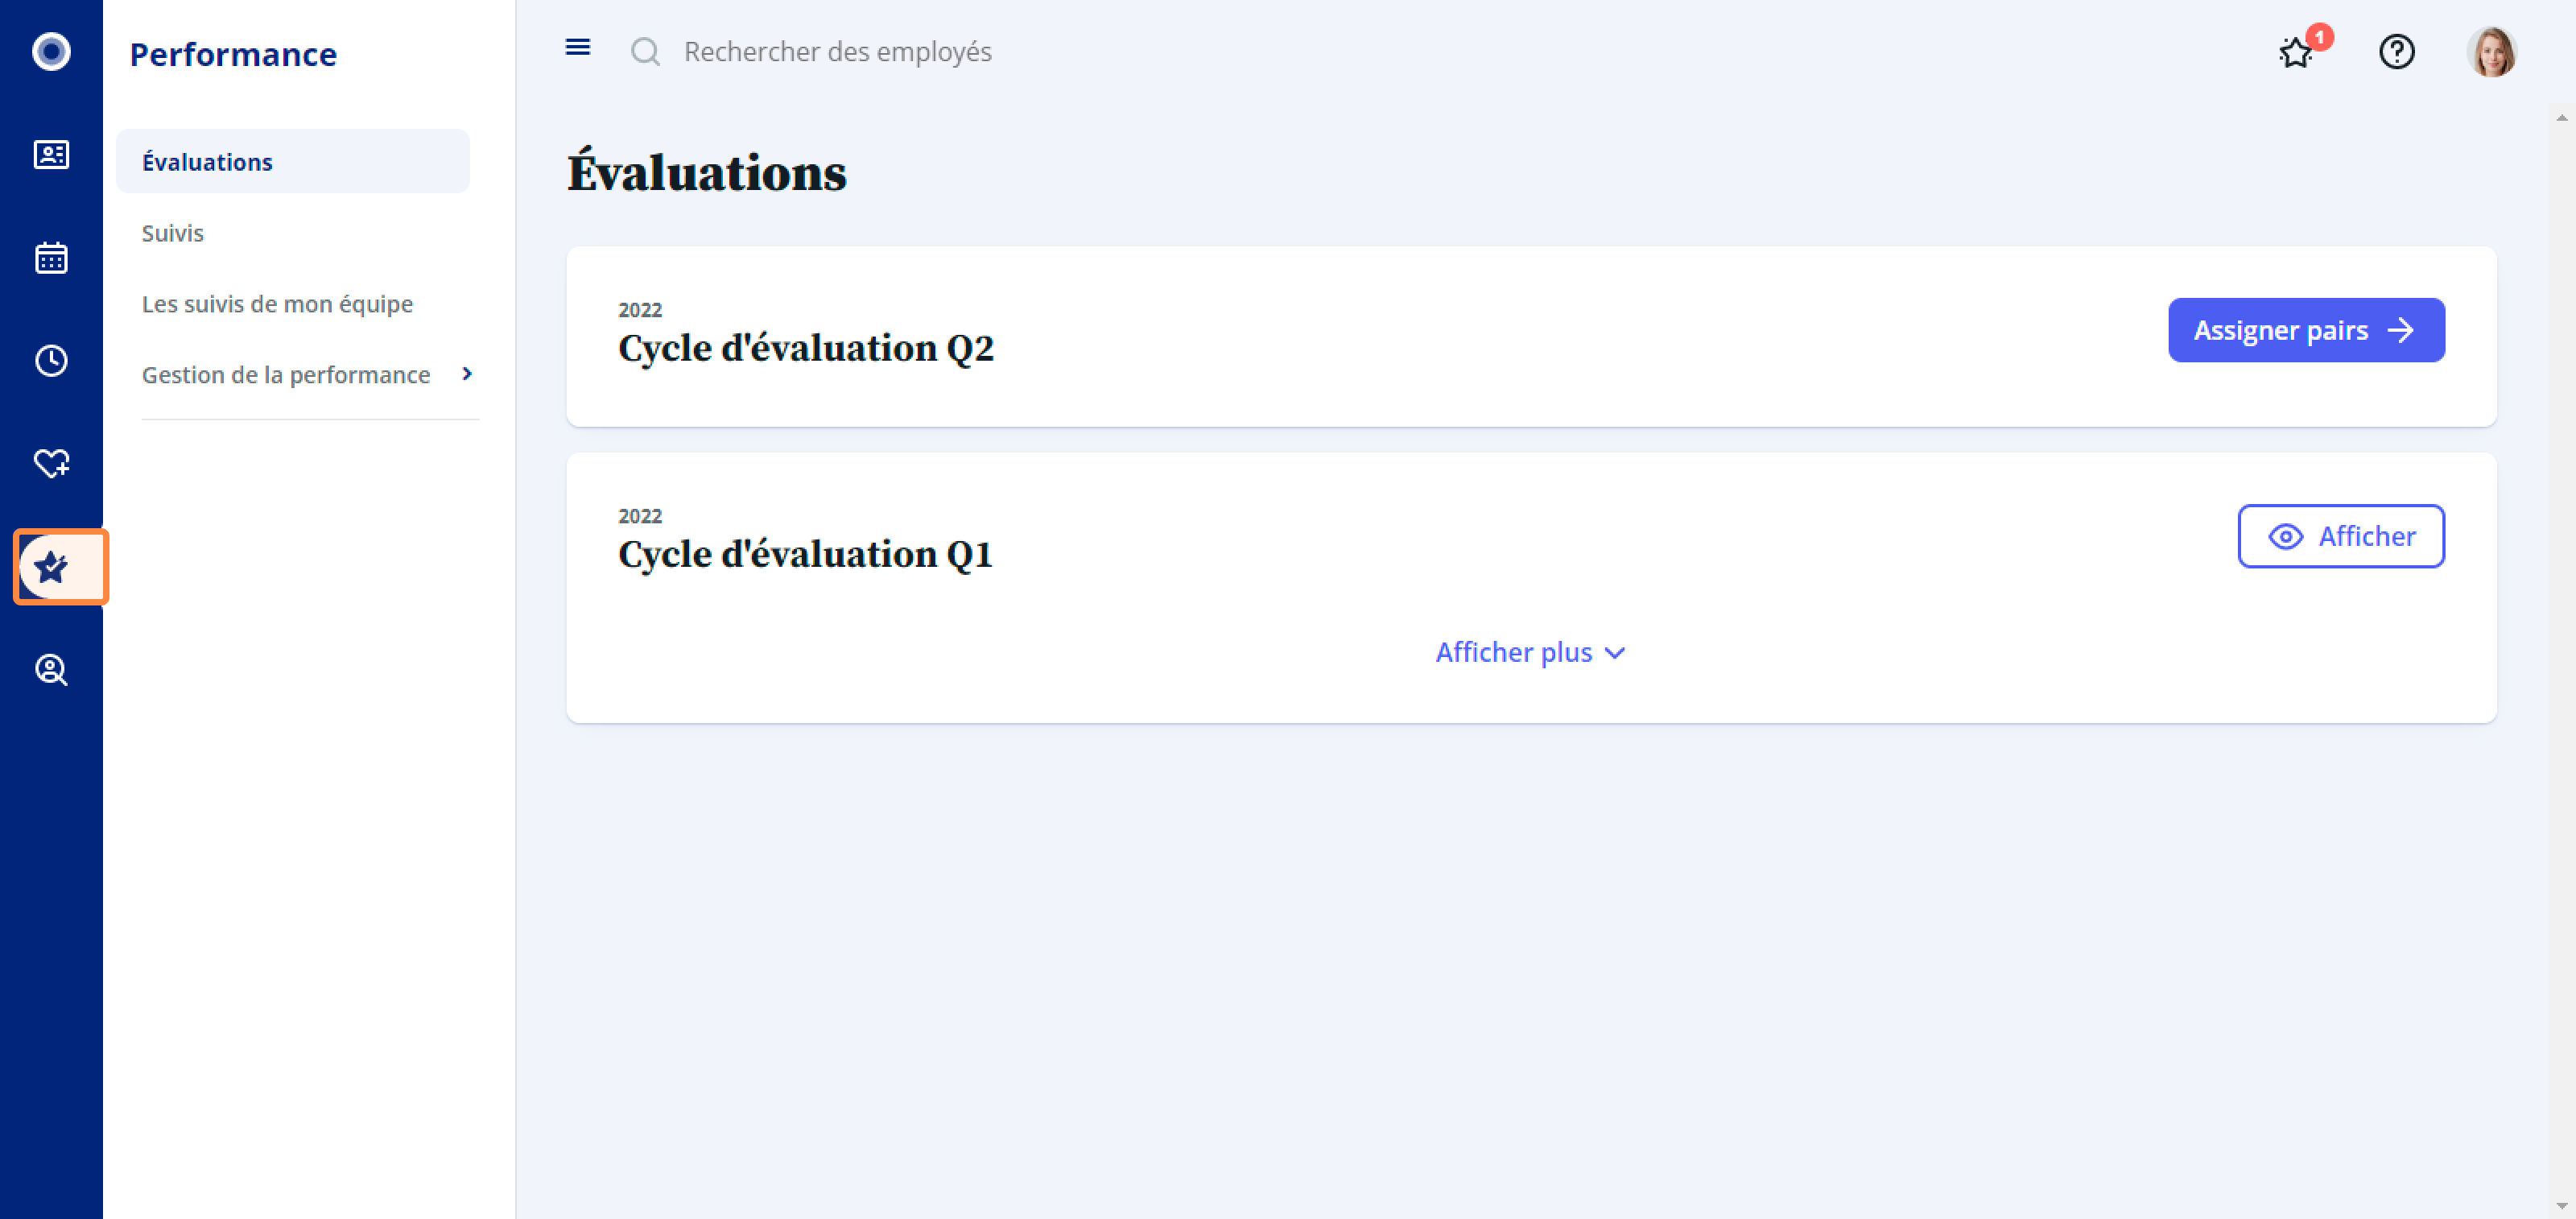Open the clock time-tracking icon
Image resolution: width=2576 pixels, height=1219 pixels.
[x=51, y=360]
